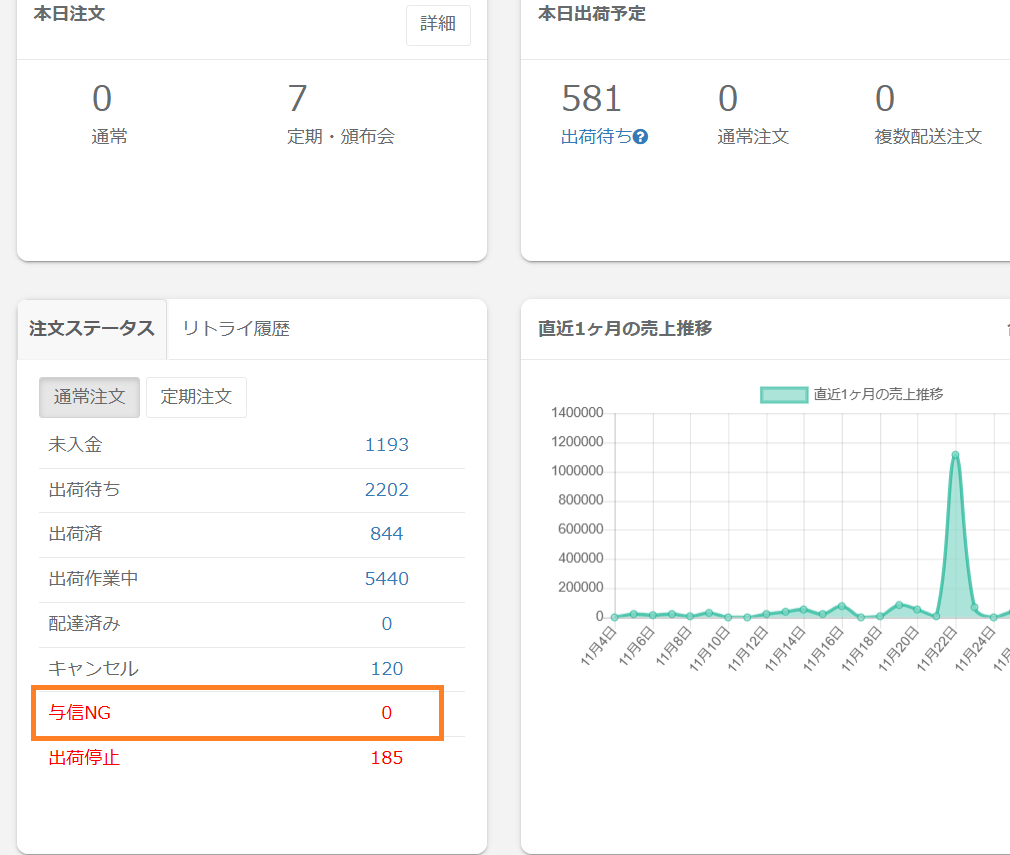This screenshot has height=855, width=1010.
Task: Select the 11月16日 data point on chart
Action: tap(842, 606)
